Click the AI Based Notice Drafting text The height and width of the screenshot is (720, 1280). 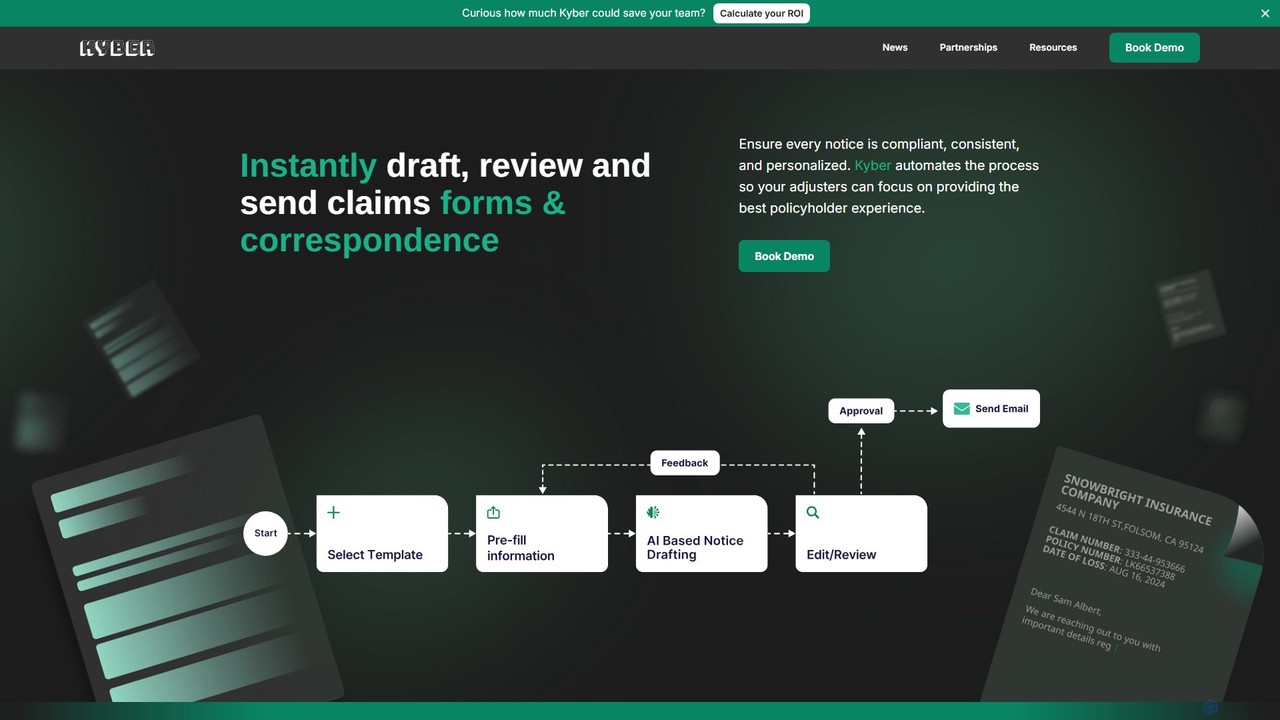[x=695, y=547]
